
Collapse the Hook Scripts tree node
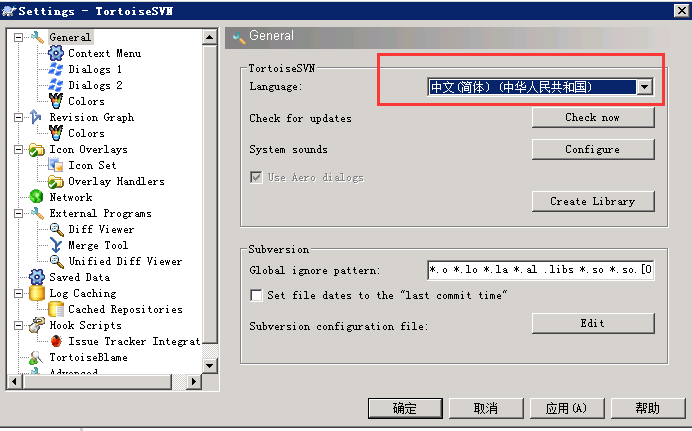19,326
